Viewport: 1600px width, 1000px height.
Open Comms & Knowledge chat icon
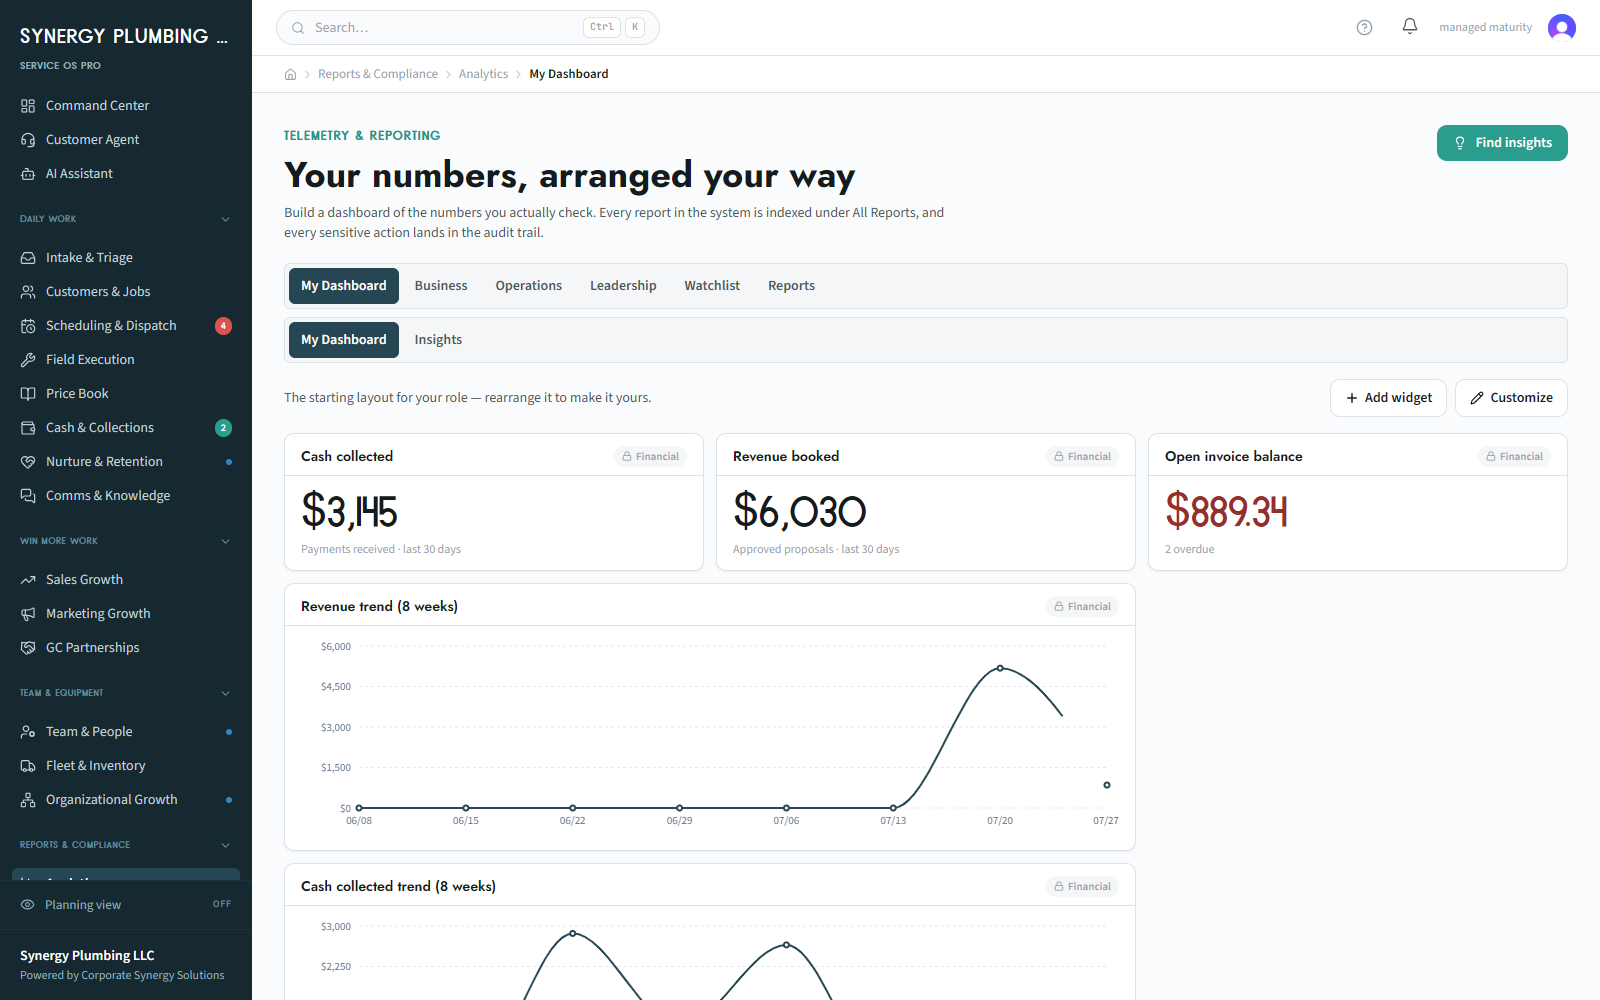pos(28,496)
